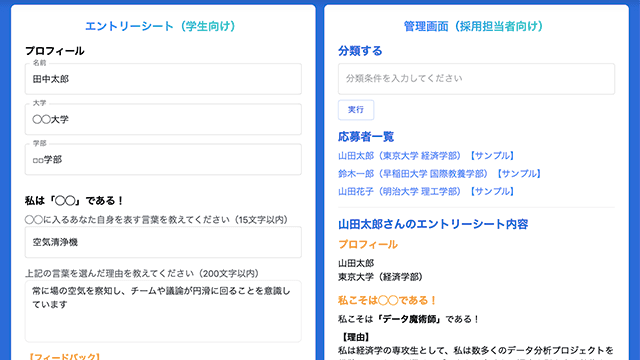Click the 実行 button
Viewport: 640px width, 360px height.
click(356, 110)
